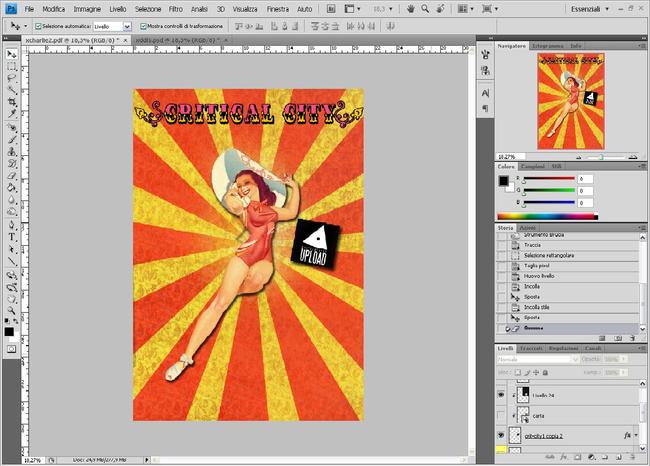Open the Livello auto-select dropdown
This screenshot has width=650, height=466.
(127, 26)
